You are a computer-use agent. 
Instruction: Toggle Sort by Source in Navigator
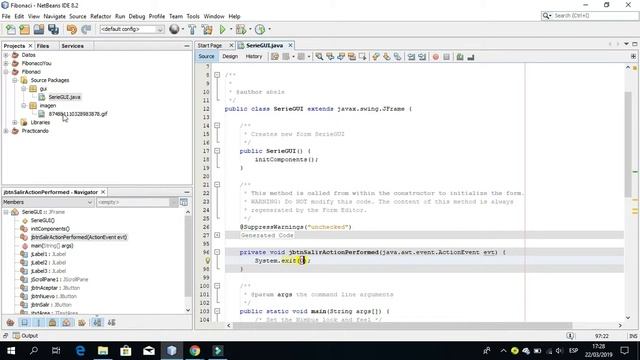111,322
